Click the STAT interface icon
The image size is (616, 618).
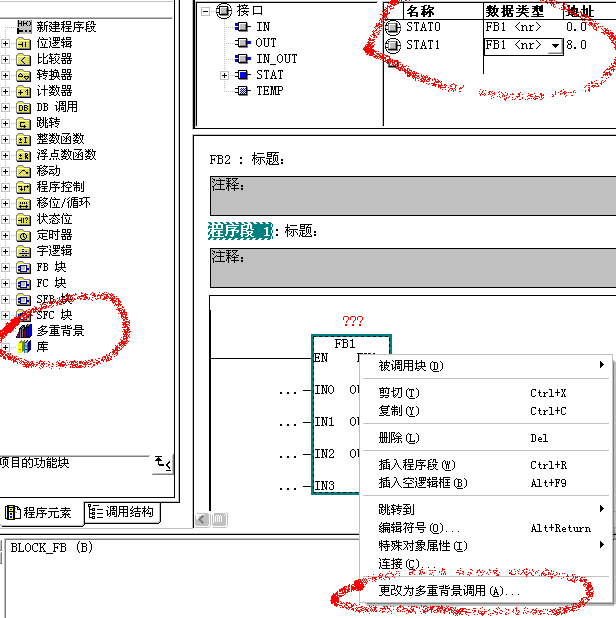click(242, 74)
